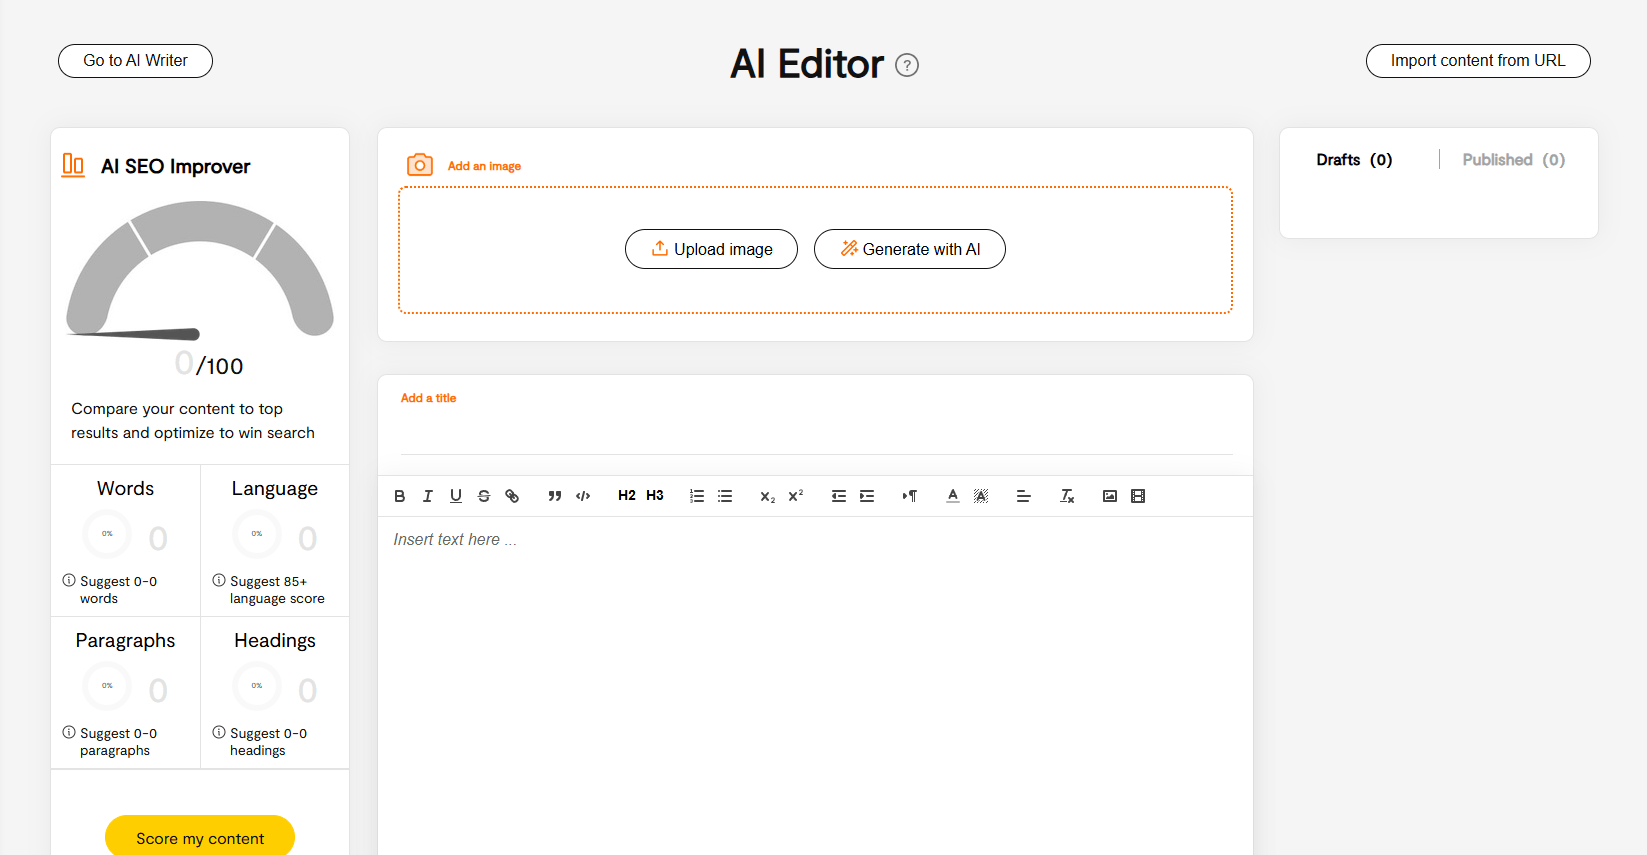Insert an image from the editor toolbar

point(1110,496)
